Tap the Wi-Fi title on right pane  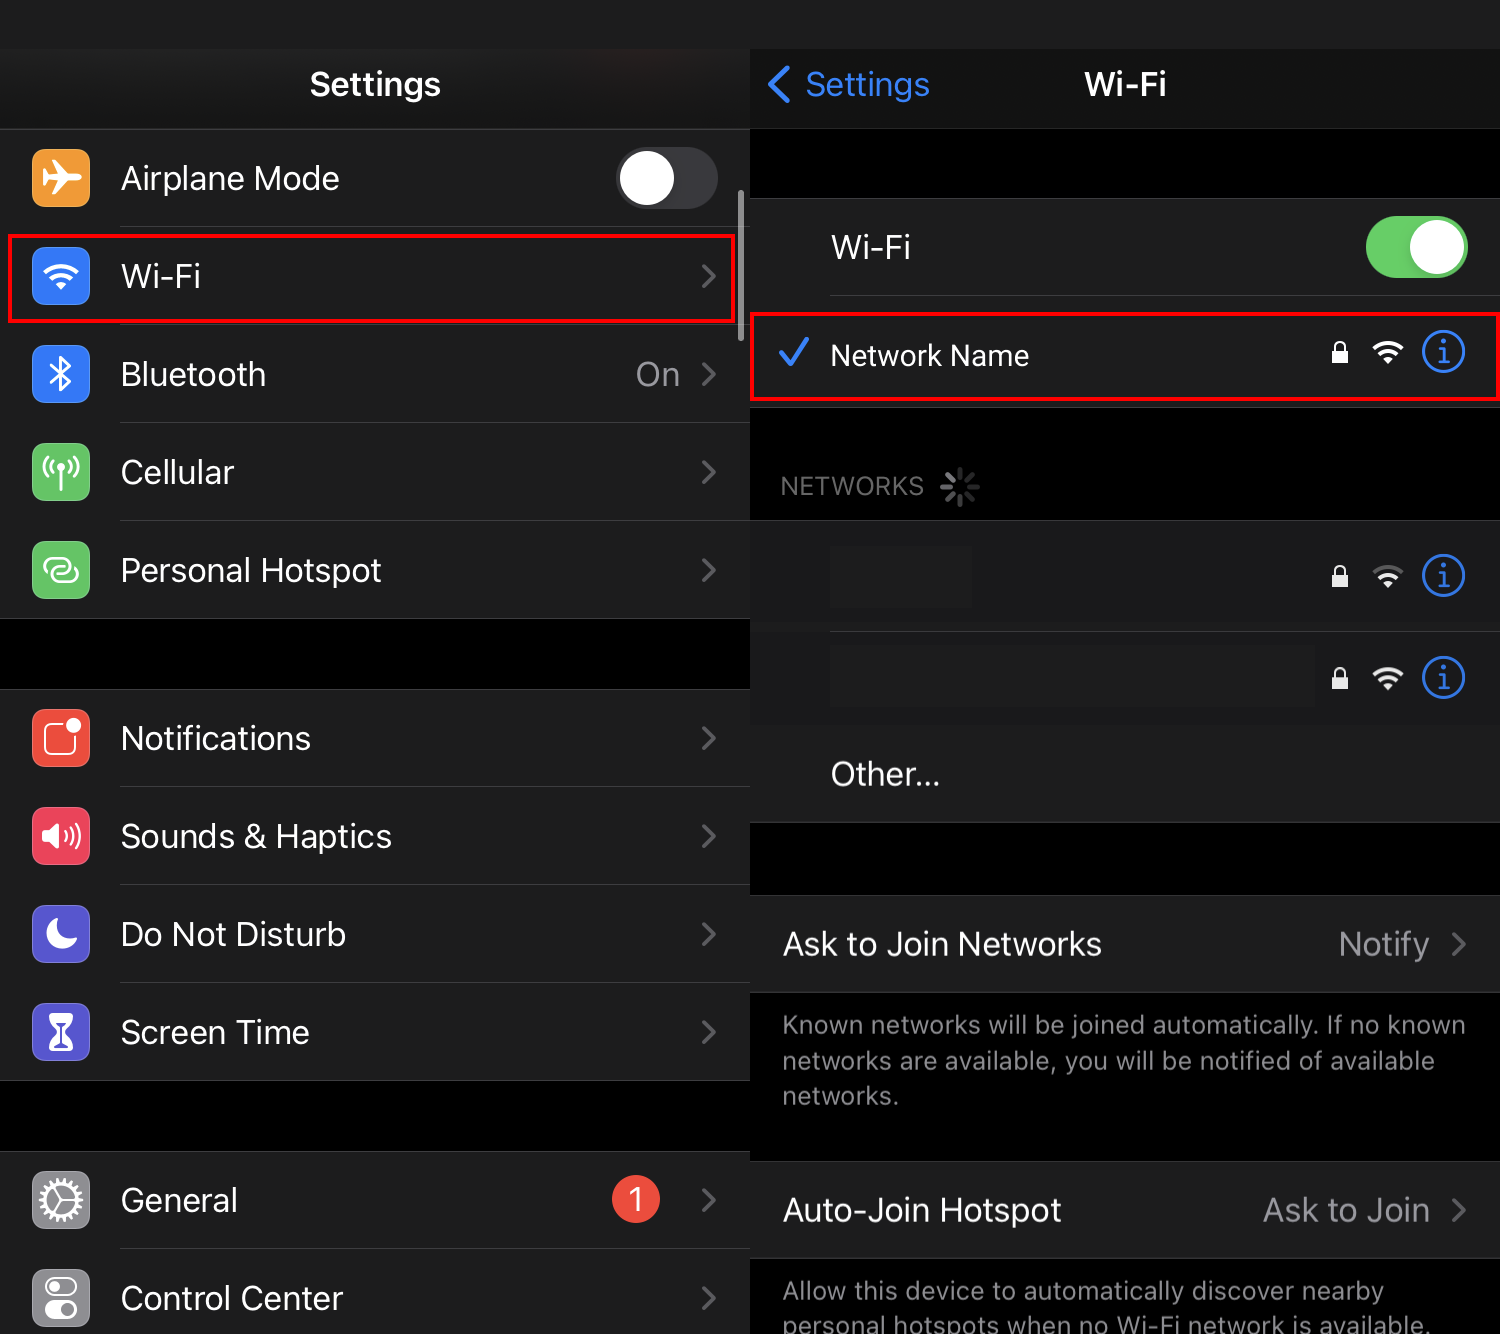click(1125, 84)
